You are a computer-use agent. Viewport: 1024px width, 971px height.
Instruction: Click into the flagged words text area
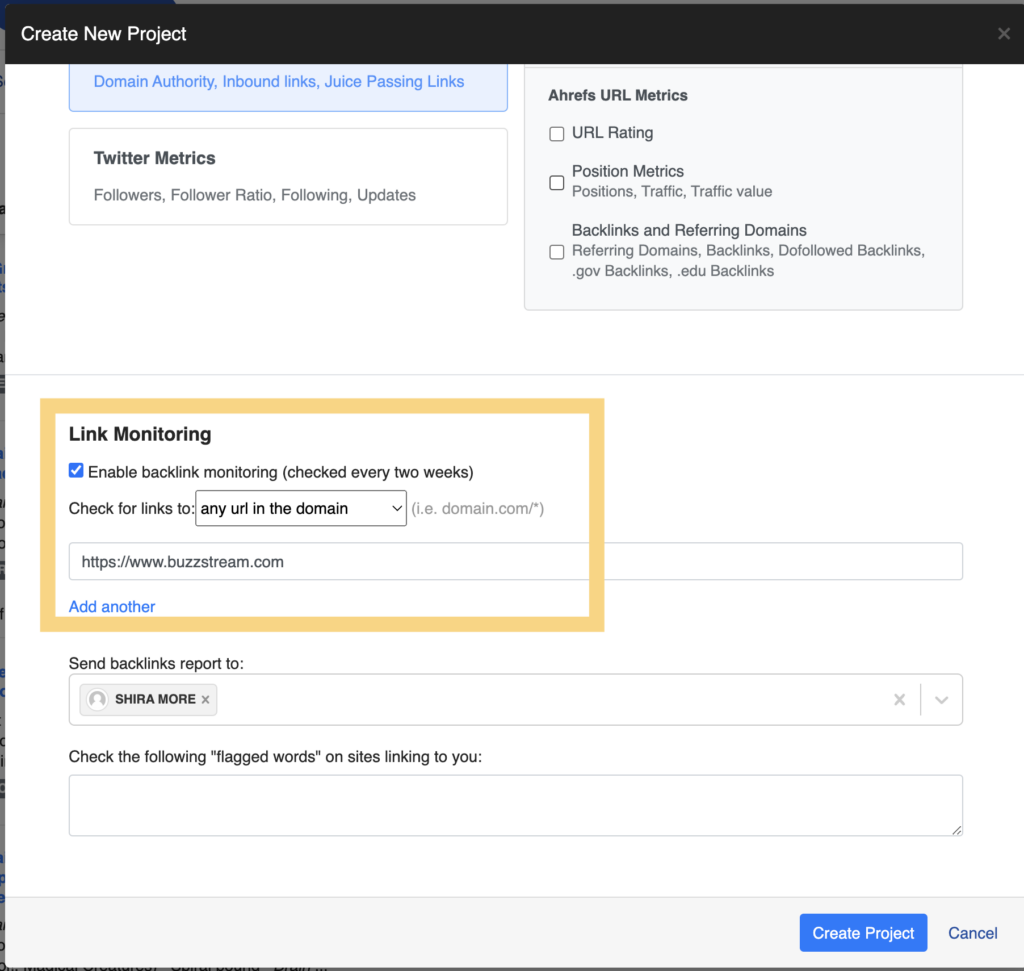pos(515,805)
